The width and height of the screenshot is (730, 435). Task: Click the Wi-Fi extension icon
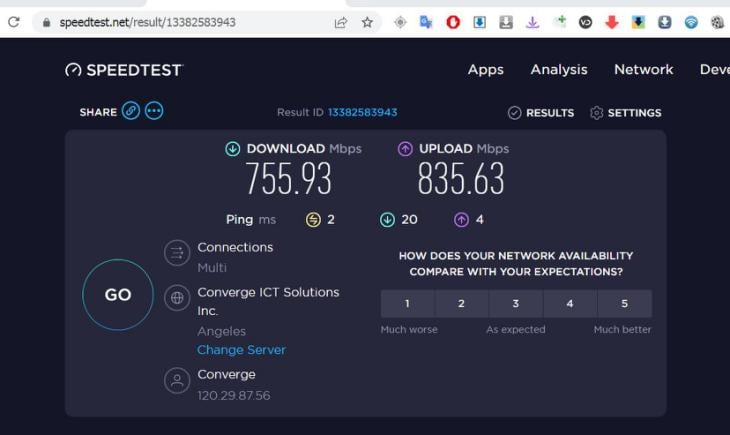pyautogui.click(x=691, y=22)
